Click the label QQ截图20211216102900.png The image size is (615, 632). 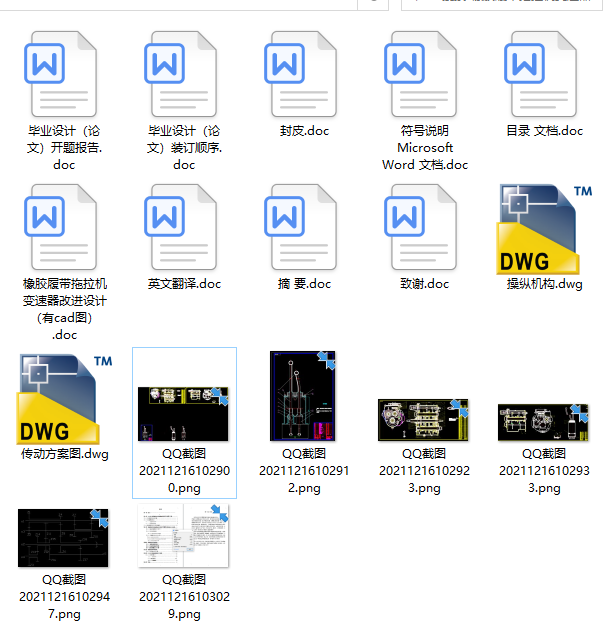(x=185, y=471)
